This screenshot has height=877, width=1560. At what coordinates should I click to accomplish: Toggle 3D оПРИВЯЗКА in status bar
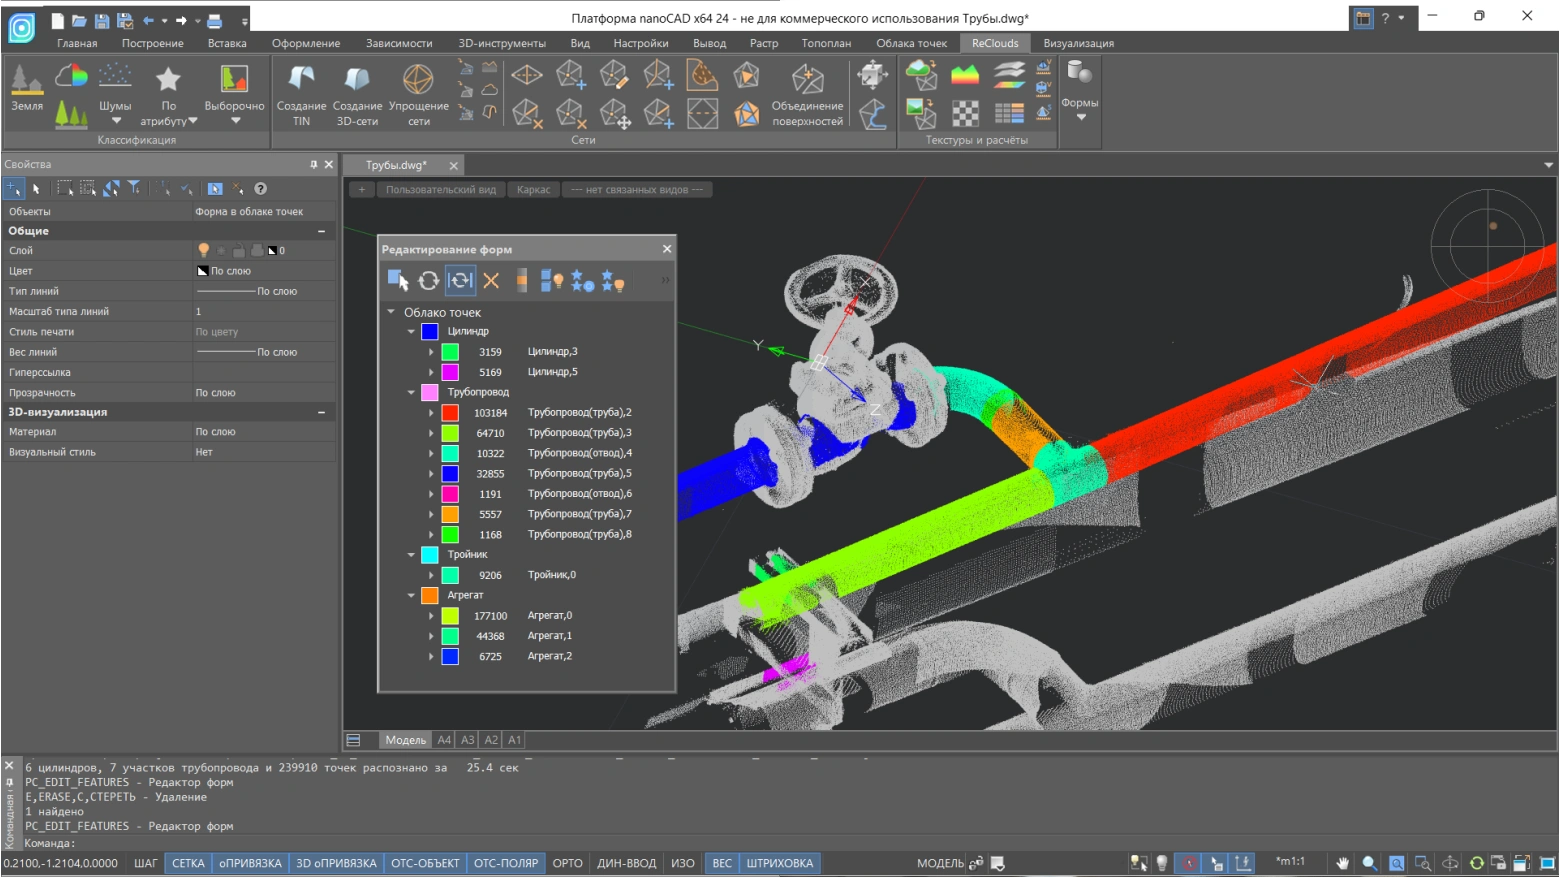pos(336,863)
